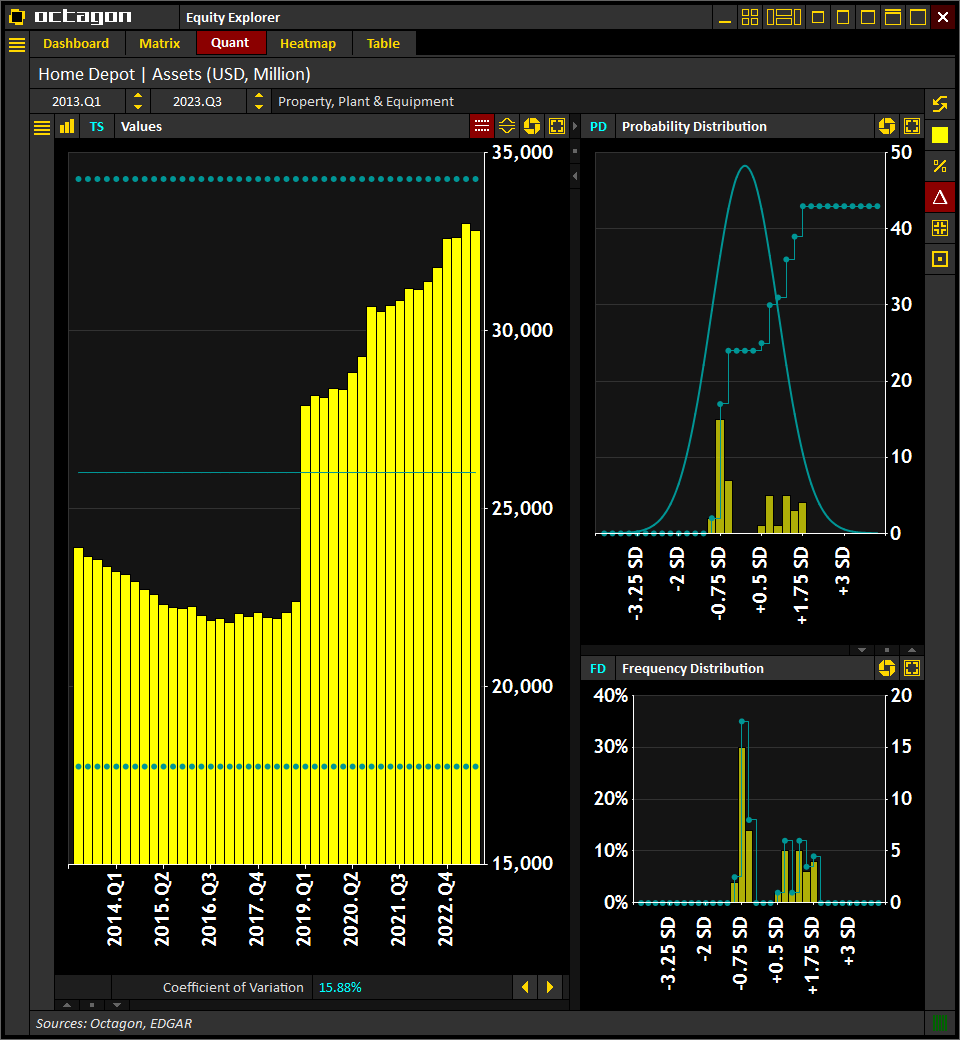
Task: Click the pie-style refresh icon in Frequency Distribution header
Action: click(x=887, y=668)
